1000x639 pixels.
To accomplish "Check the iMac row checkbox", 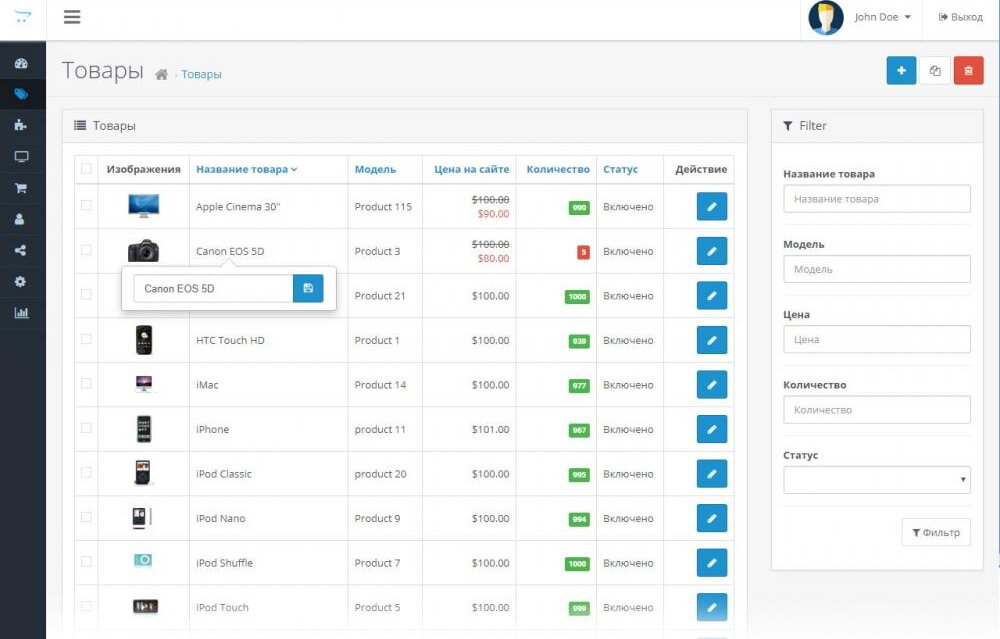I will tap(86, 384).
